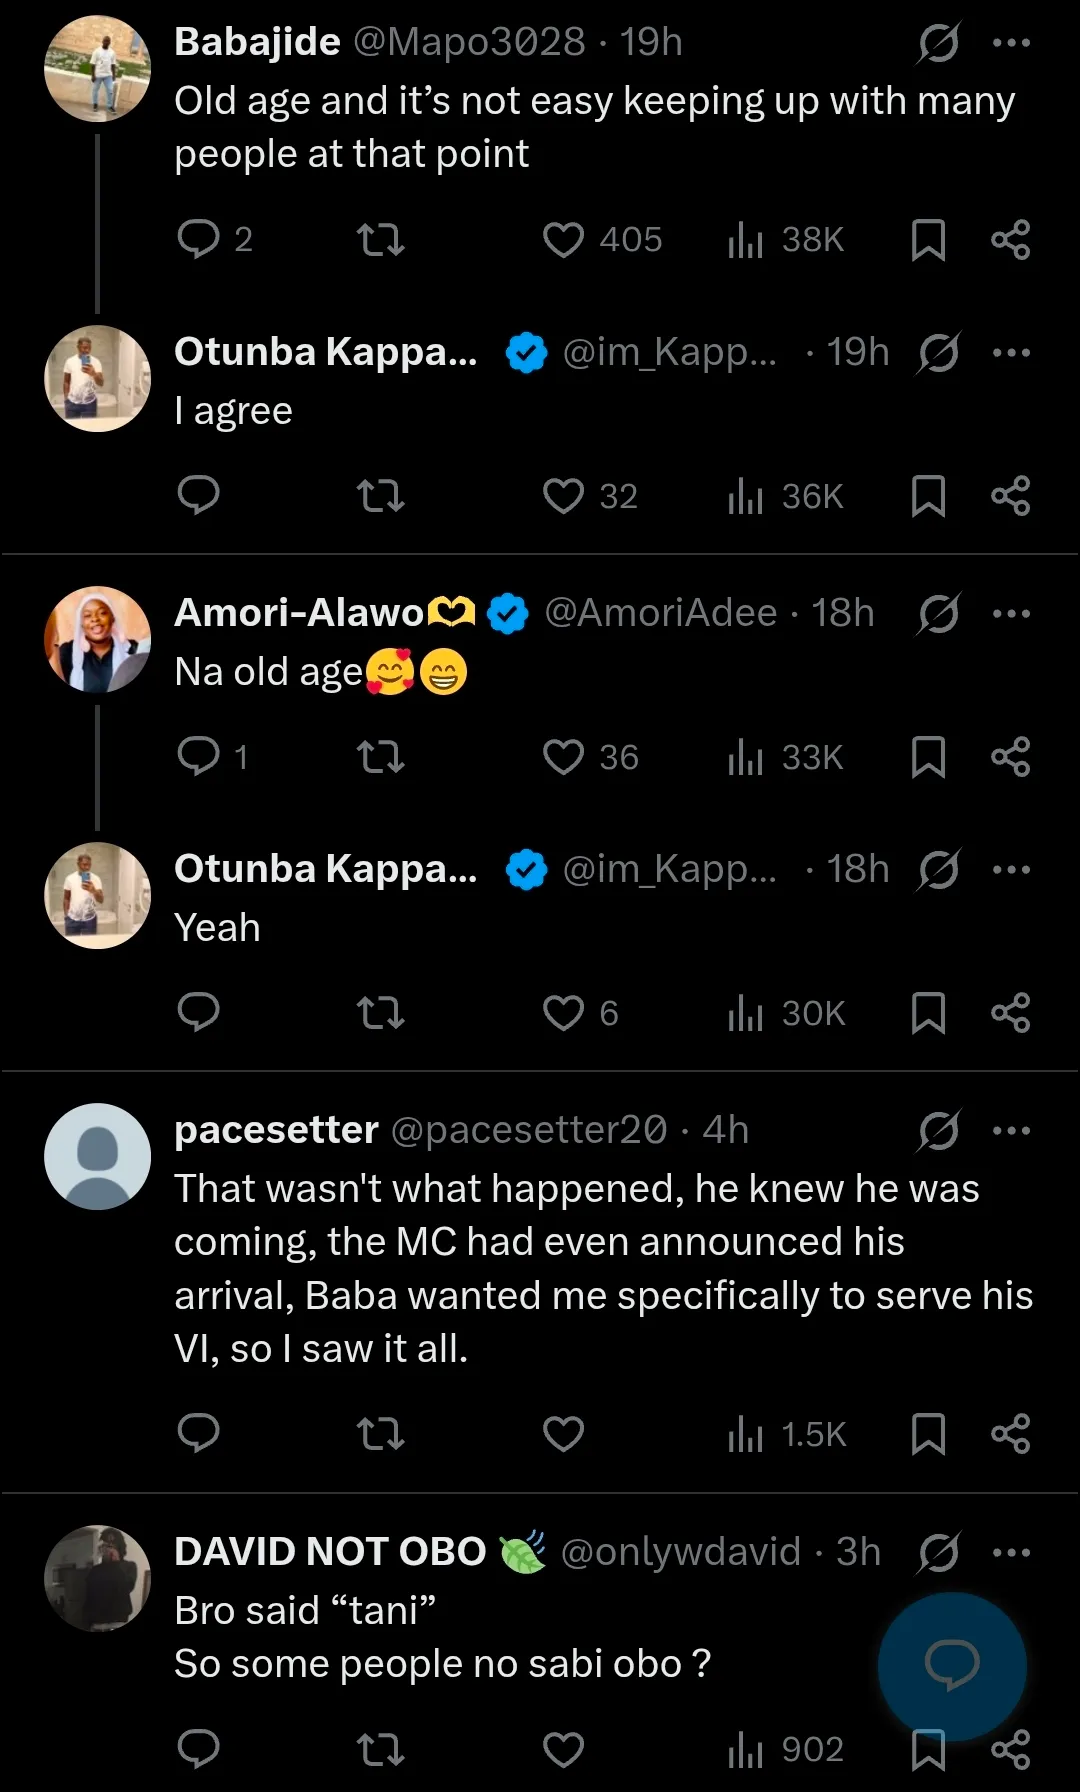Share Otunba Kappa's "I agree" reply
Image resolution: width=1080 pixels, height=1792 pixels.
(x=1010, y=496)
